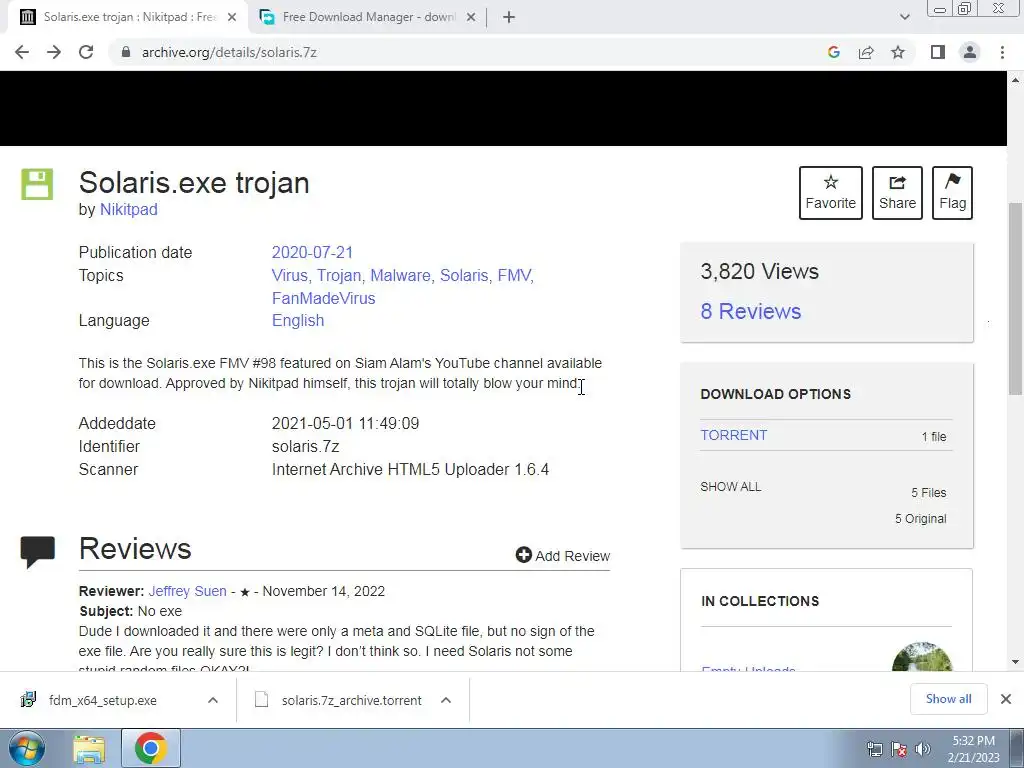Image resolution: width=1024 pixels, height=768 pixels.
Task: Share this page via address bar icon
Action: tap(866, 52)
